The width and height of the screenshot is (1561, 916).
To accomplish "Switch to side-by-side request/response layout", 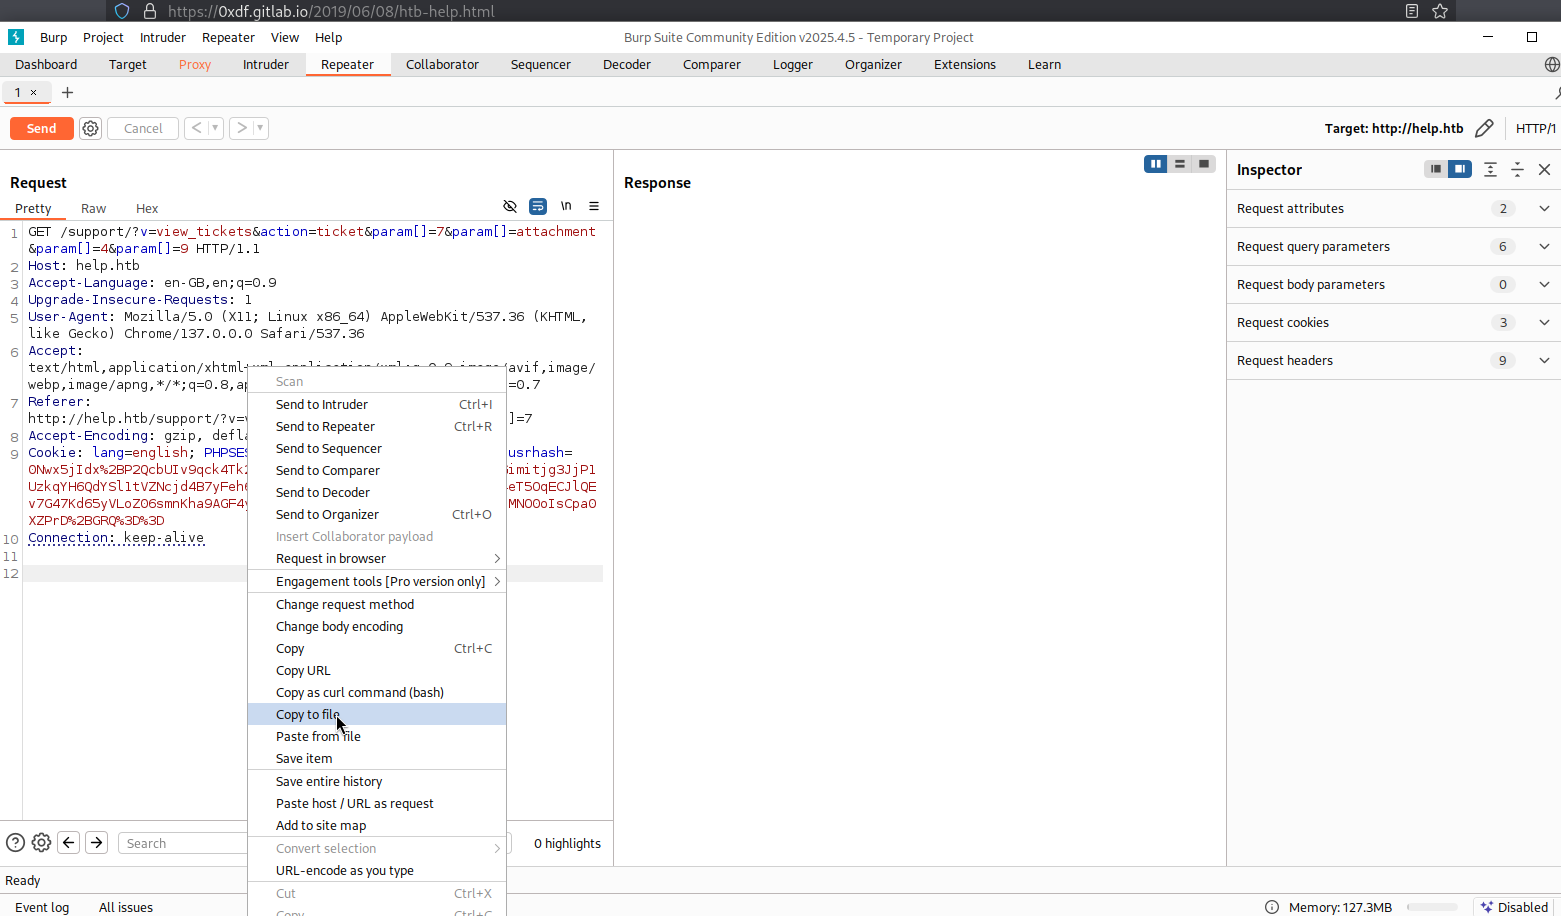I will pos(1156,164).
